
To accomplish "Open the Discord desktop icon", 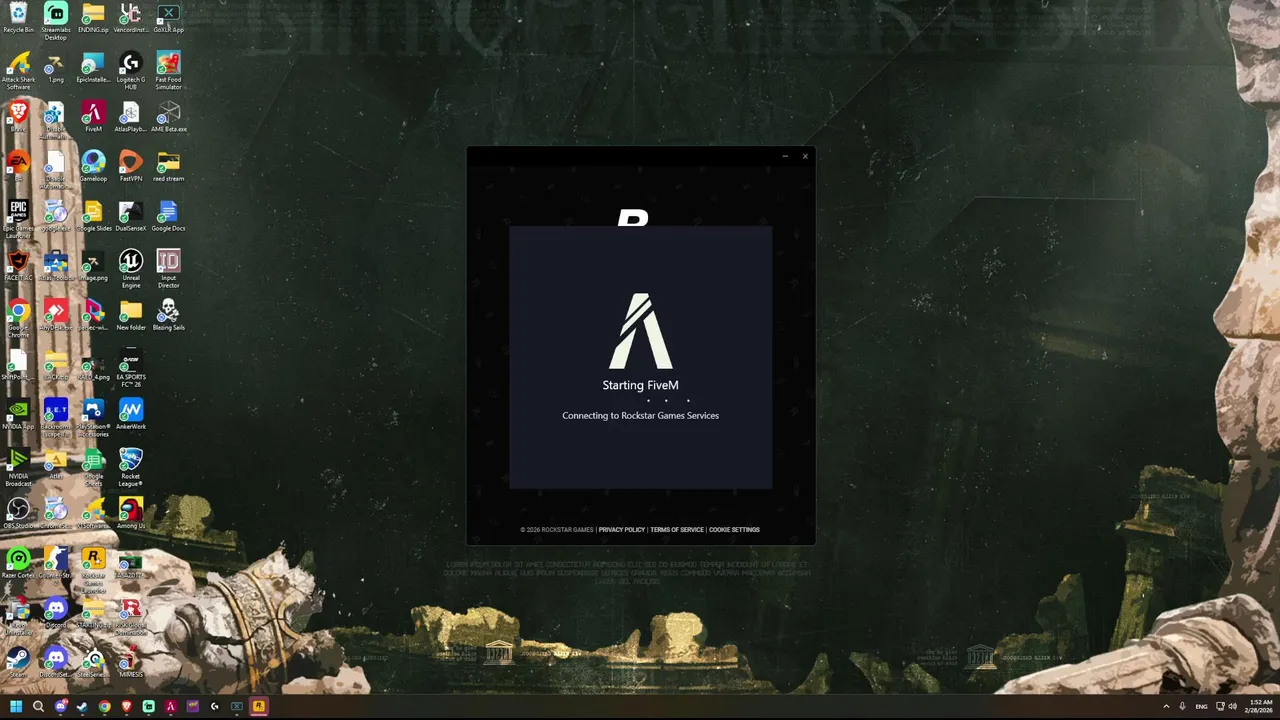I will (x=56, y=613).
